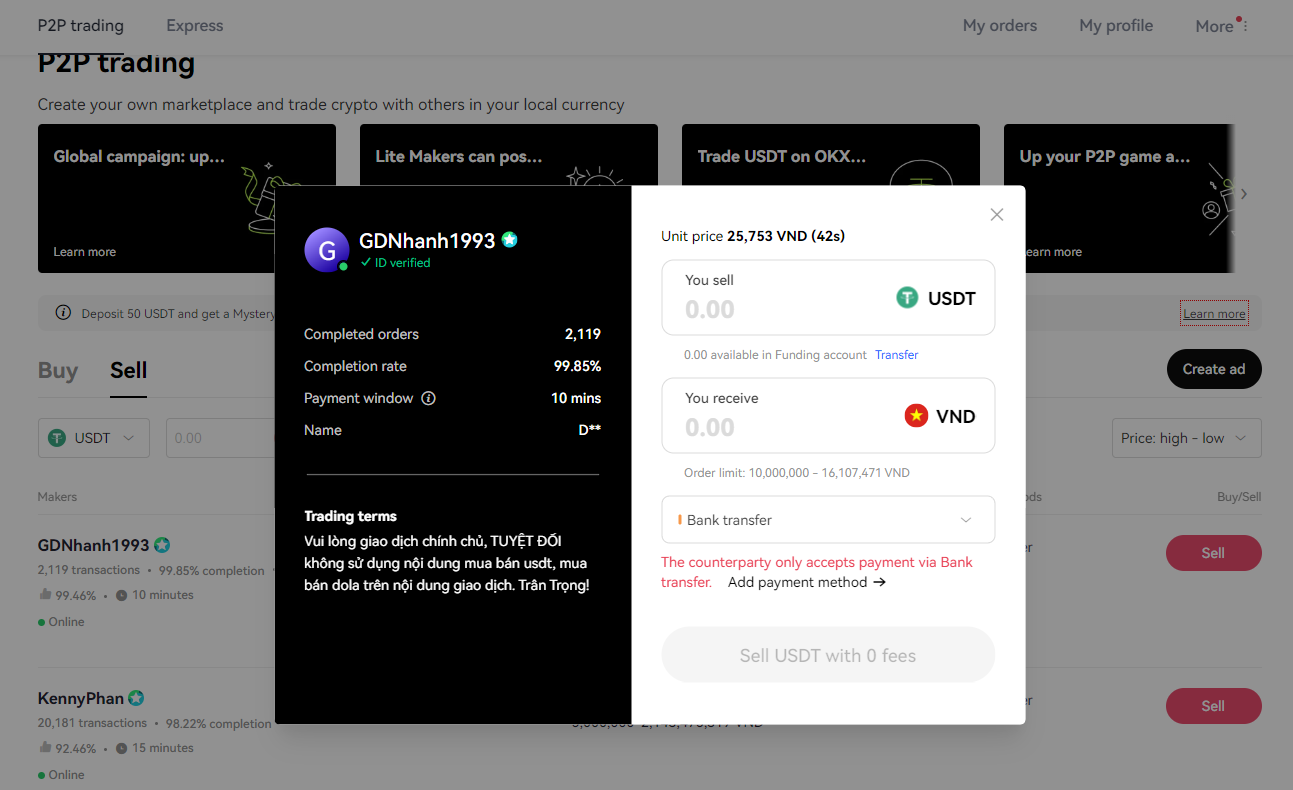The height and width of the screenshot is (790, 1293).
Task: Click Learn more on Global campaign card
Action: pyautogui.click(x=84, y=252)
